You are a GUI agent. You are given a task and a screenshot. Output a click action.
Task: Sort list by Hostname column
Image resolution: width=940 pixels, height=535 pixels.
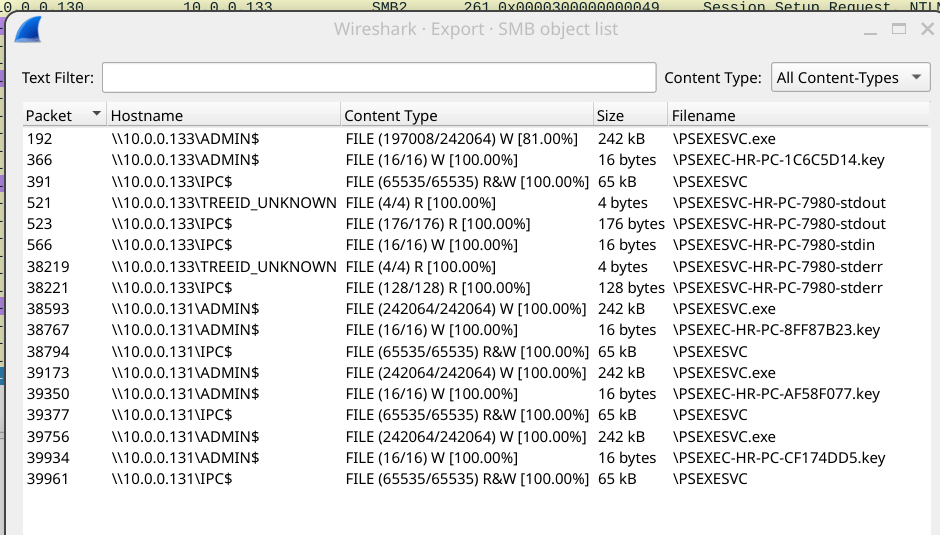[223, 115]
